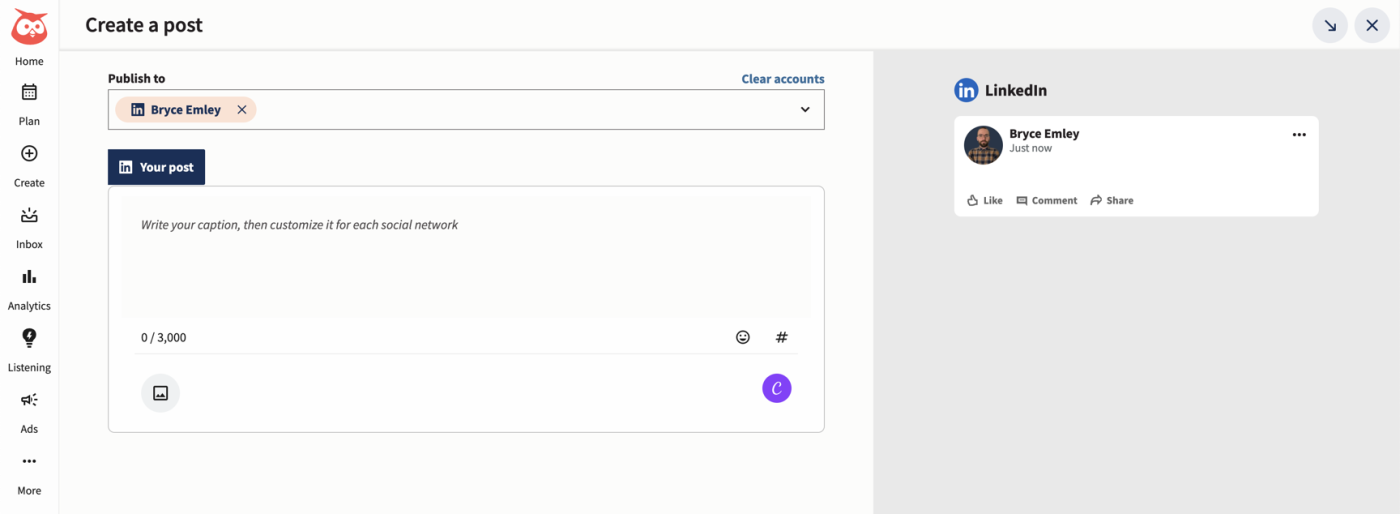Click the Hootsuite owl logo
Image resolution: width=1400 pixels, height=514 pixels.
point(29,25)
